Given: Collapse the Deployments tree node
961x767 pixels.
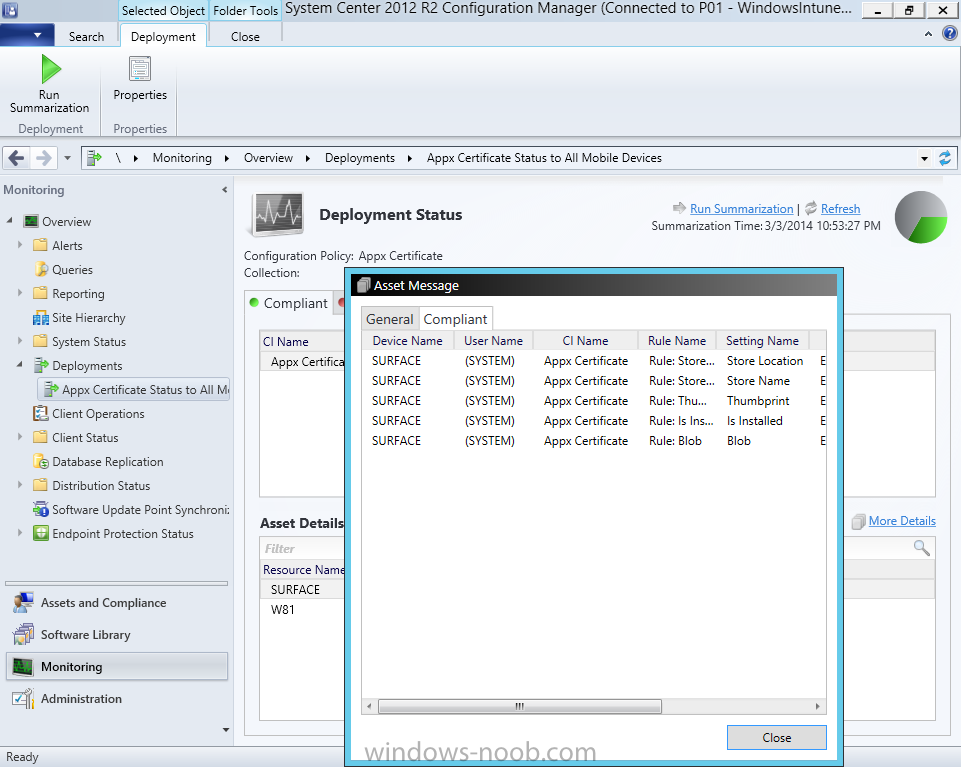Looking at the screenshot, I should click(20, 365).
